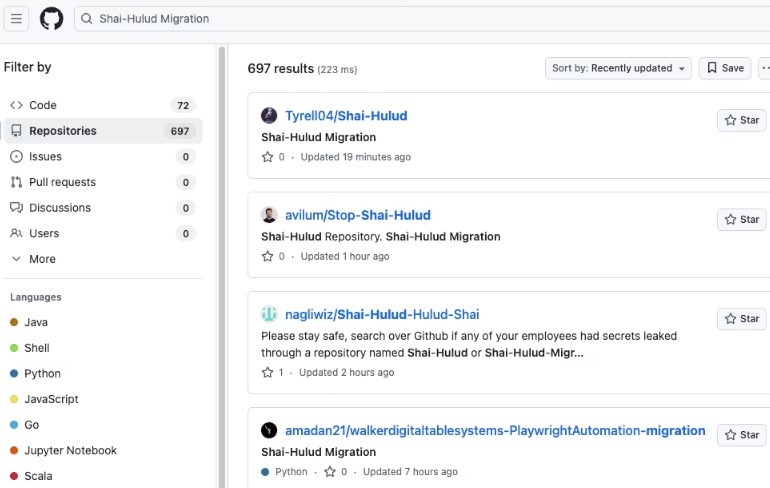Click the 'Filter by' heading
This screenshot has width=770, height=488.
28,67
